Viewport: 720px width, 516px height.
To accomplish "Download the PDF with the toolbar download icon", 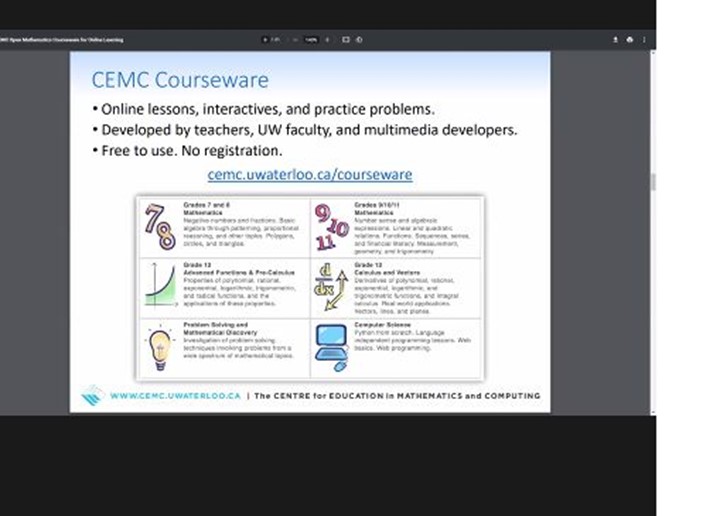I will [x=615, y=40].
